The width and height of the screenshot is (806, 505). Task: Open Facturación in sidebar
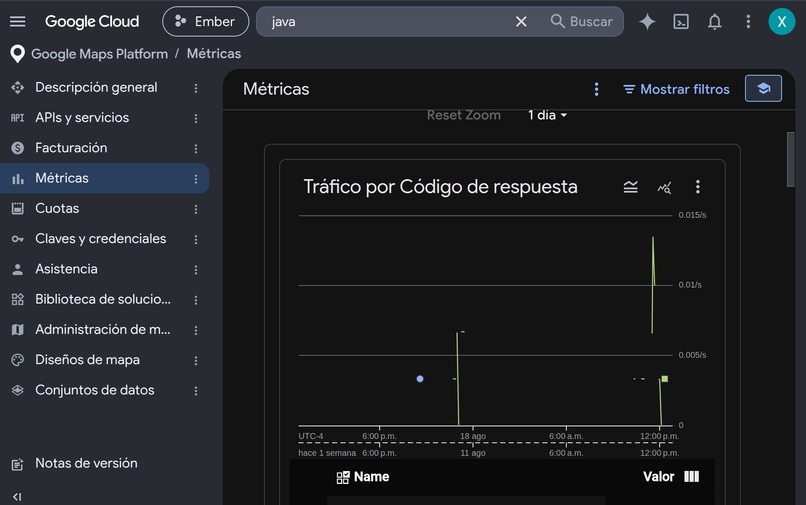pos(71,148)
